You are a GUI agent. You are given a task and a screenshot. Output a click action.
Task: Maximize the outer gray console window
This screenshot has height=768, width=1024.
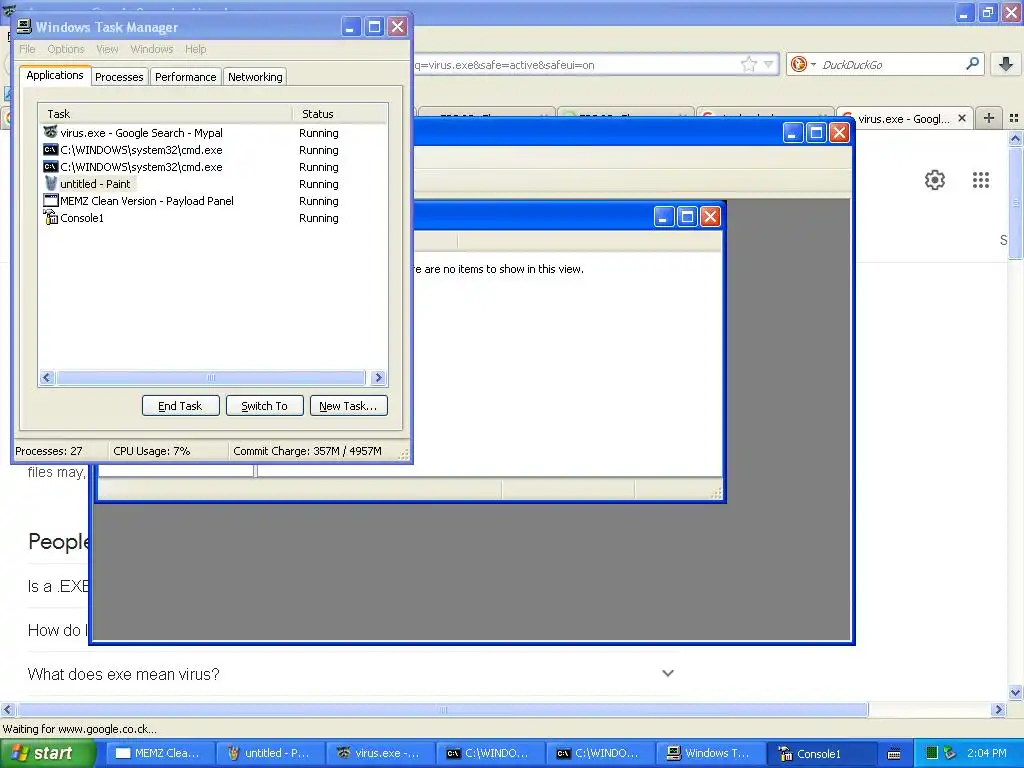coord(816,133)
